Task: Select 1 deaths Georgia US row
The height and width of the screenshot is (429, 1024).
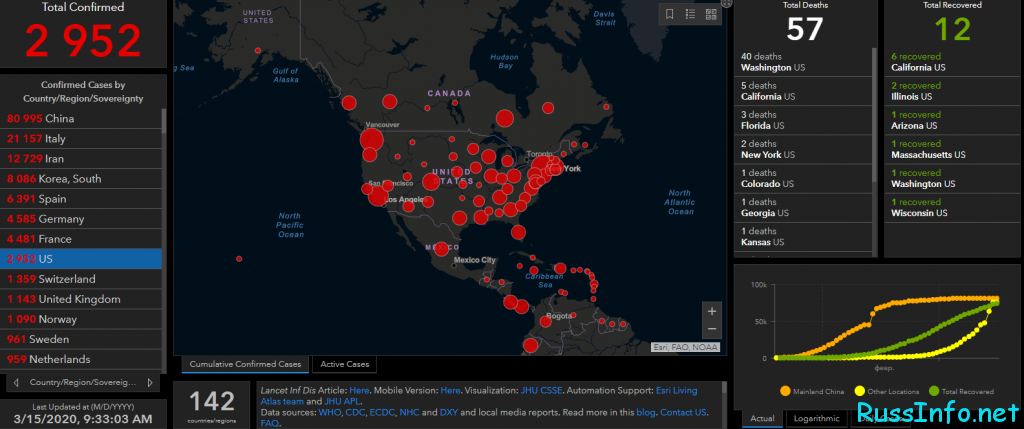Action: [803, 208]
